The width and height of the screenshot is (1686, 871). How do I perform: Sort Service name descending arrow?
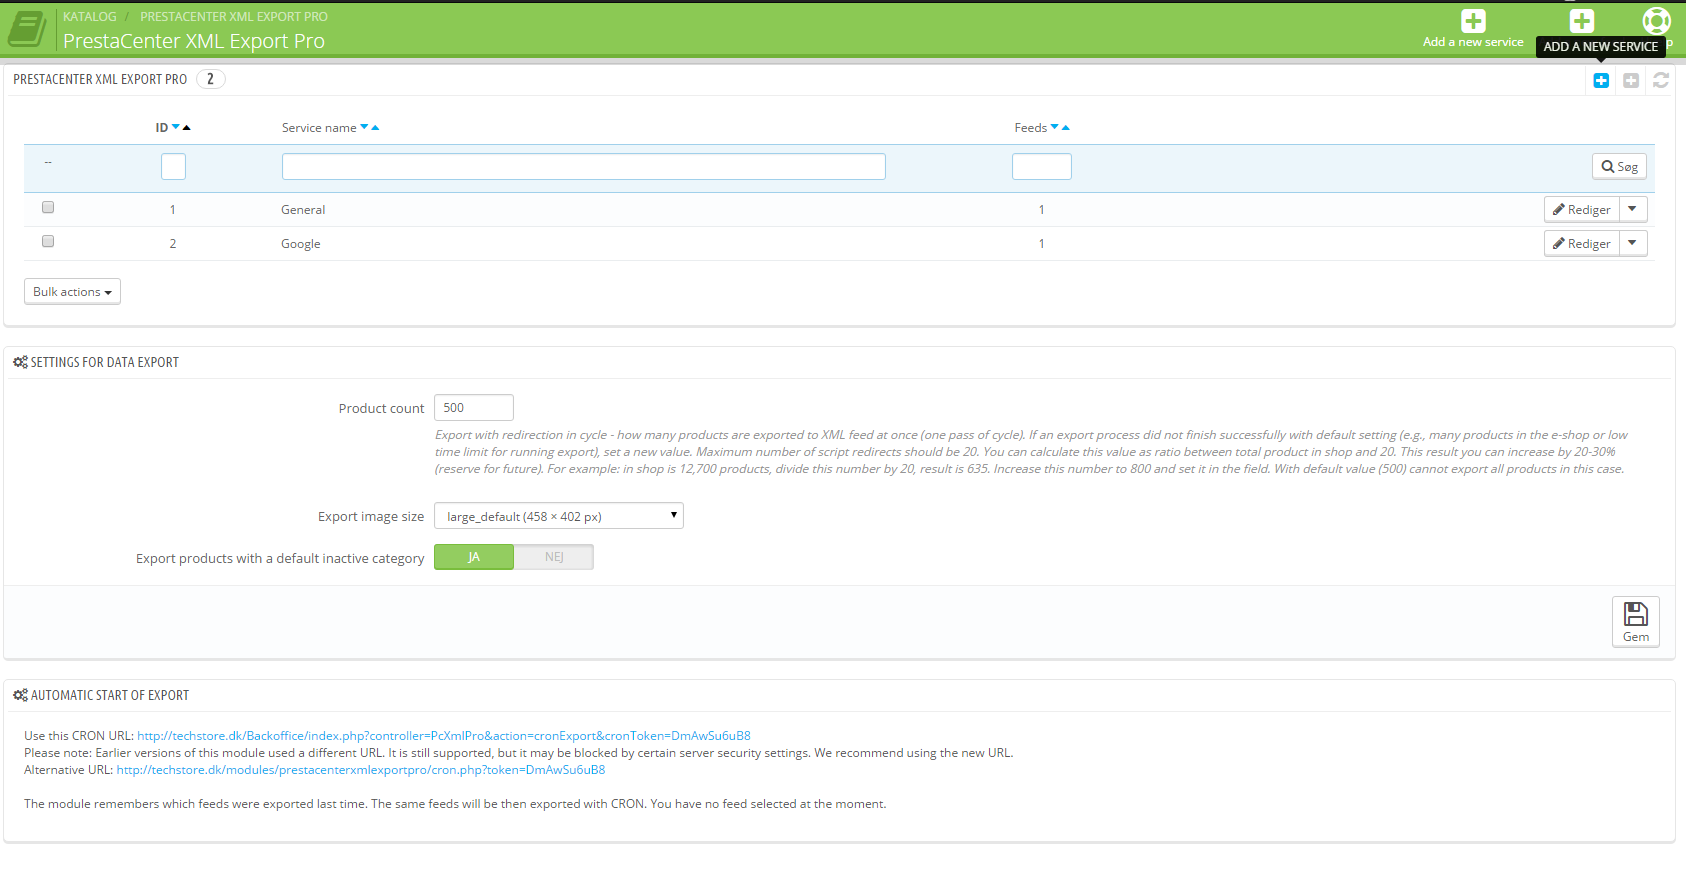364,127
